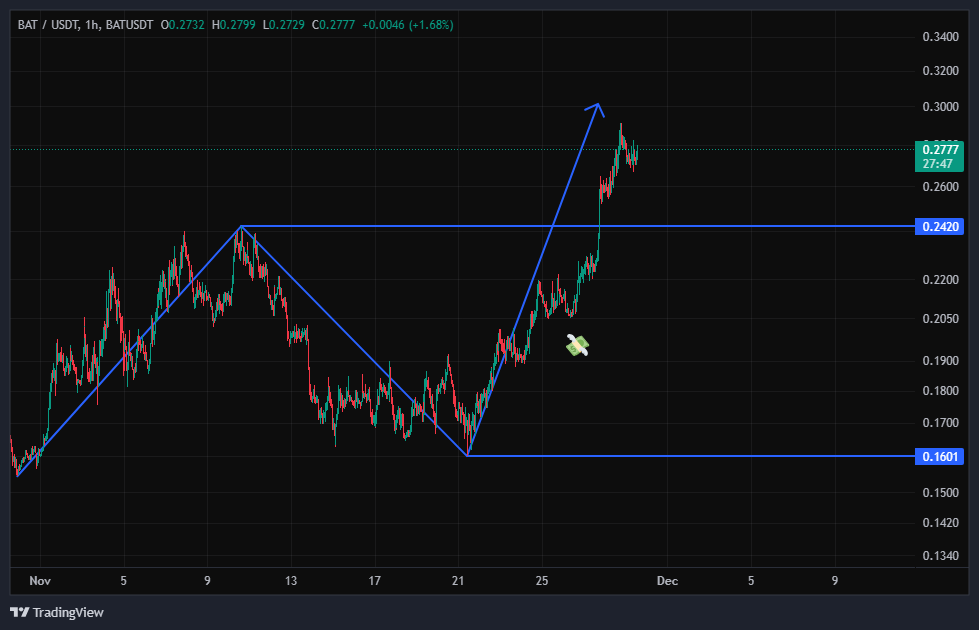Image resolution: width=979 pixels, height=630 pixels.
Task: Click the green 0.2777 current price label
Action: 940,150
